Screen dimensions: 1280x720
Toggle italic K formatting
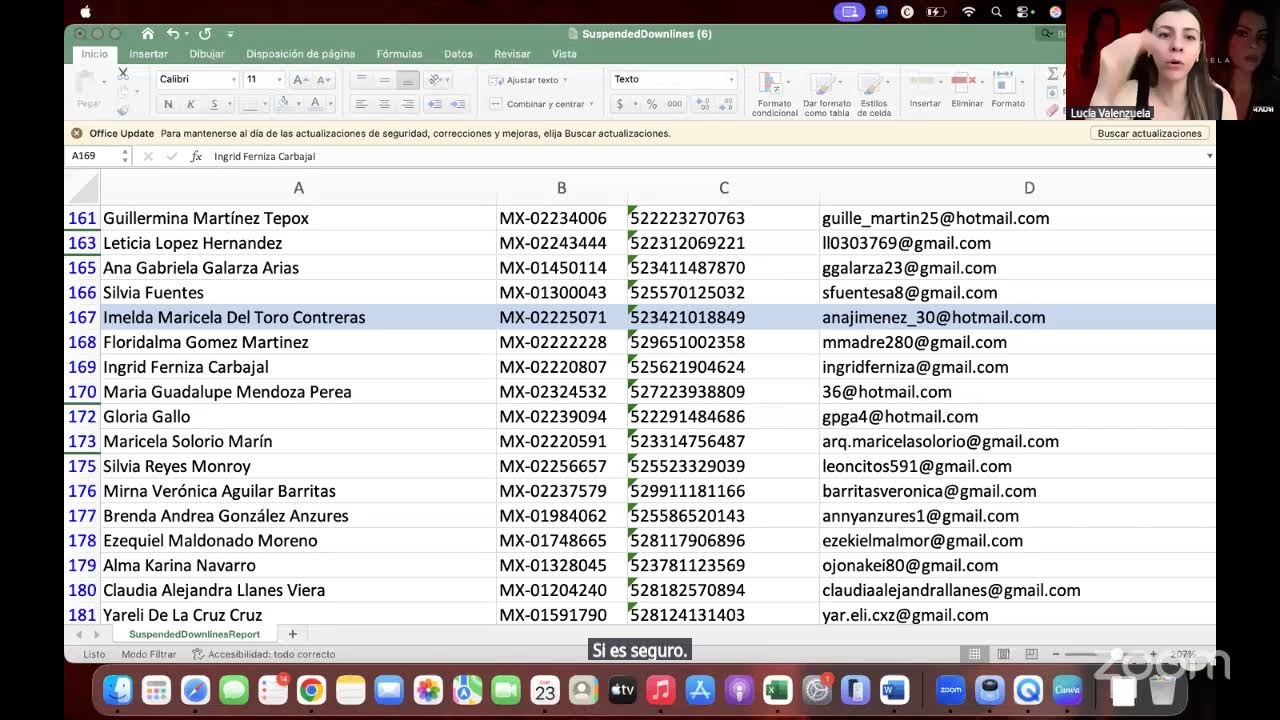point(191,104)
